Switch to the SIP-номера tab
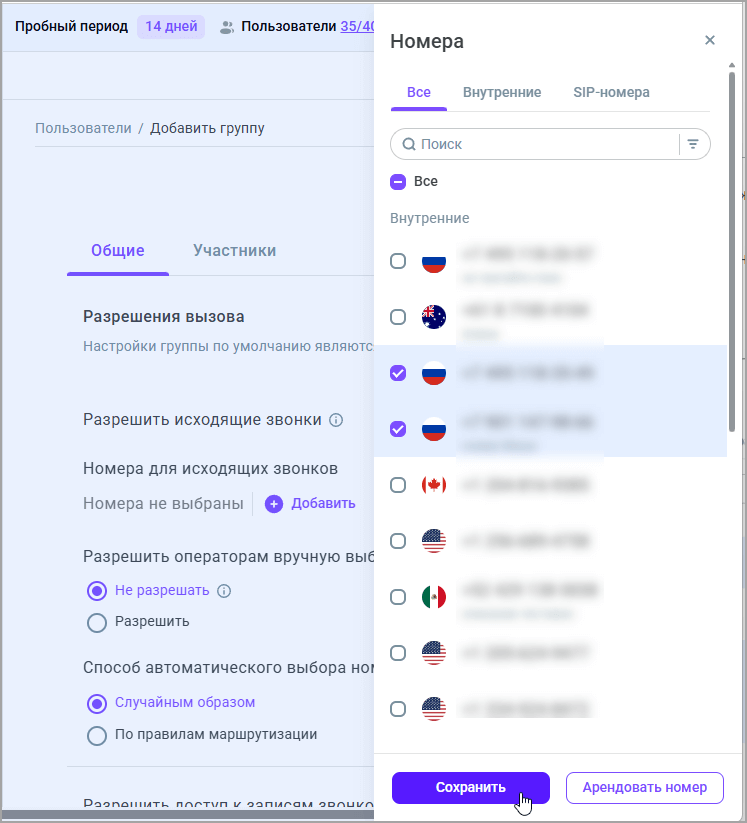 click(611, 91)
